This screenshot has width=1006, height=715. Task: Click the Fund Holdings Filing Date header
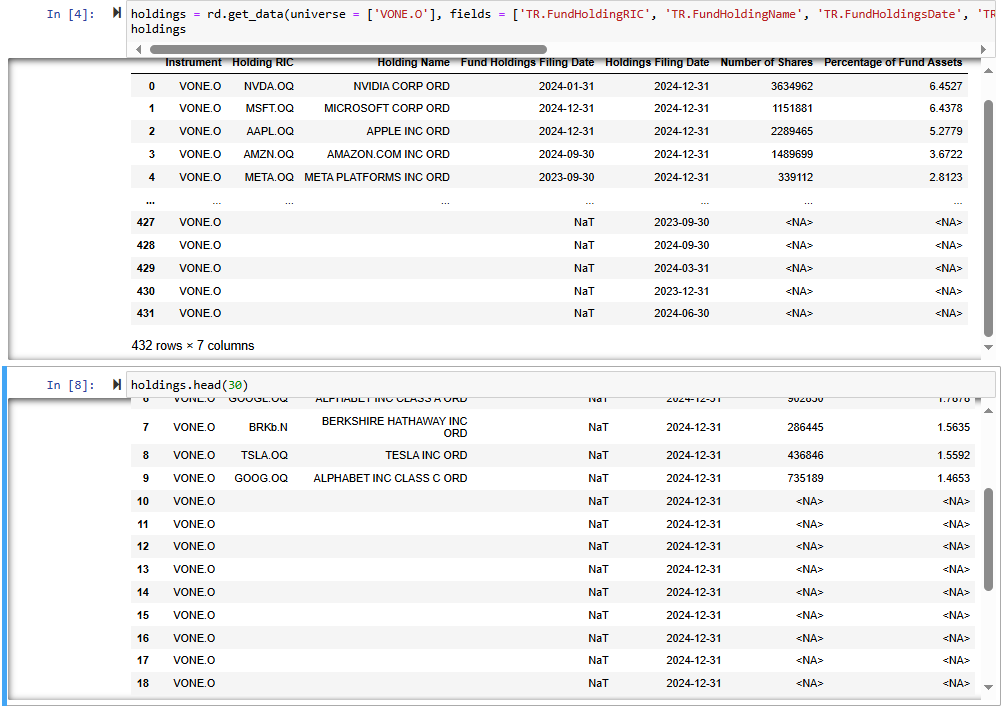[x=527, y=62]
